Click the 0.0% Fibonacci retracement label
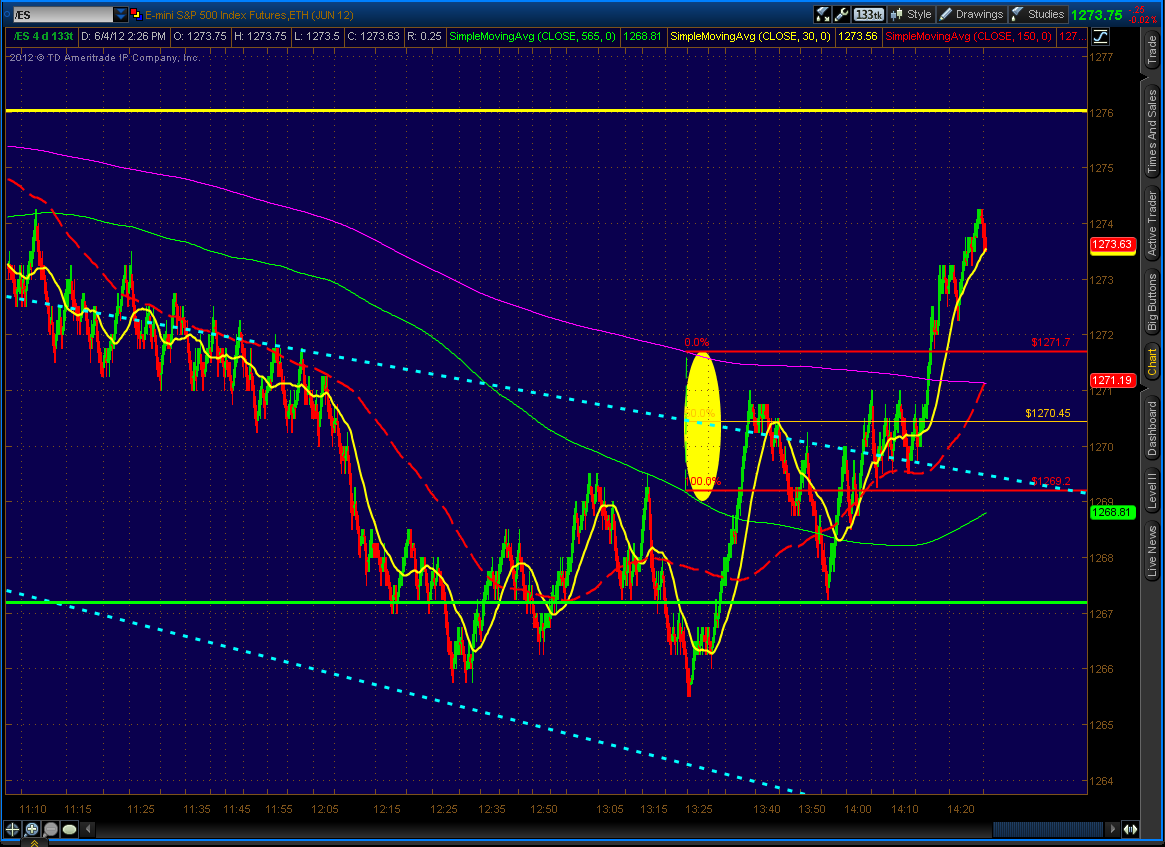The height and width of the screenshot is (847, 1165). pos(696,343)
